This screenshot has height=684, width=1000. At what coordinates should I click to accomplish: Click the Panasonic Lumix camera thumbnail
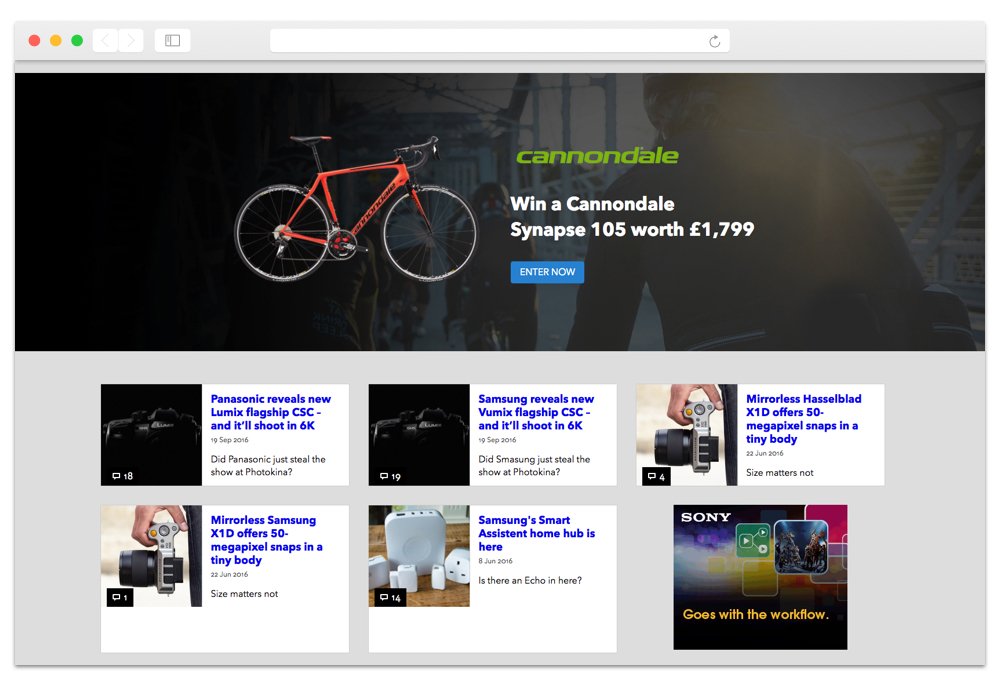(x=151, y=435)
